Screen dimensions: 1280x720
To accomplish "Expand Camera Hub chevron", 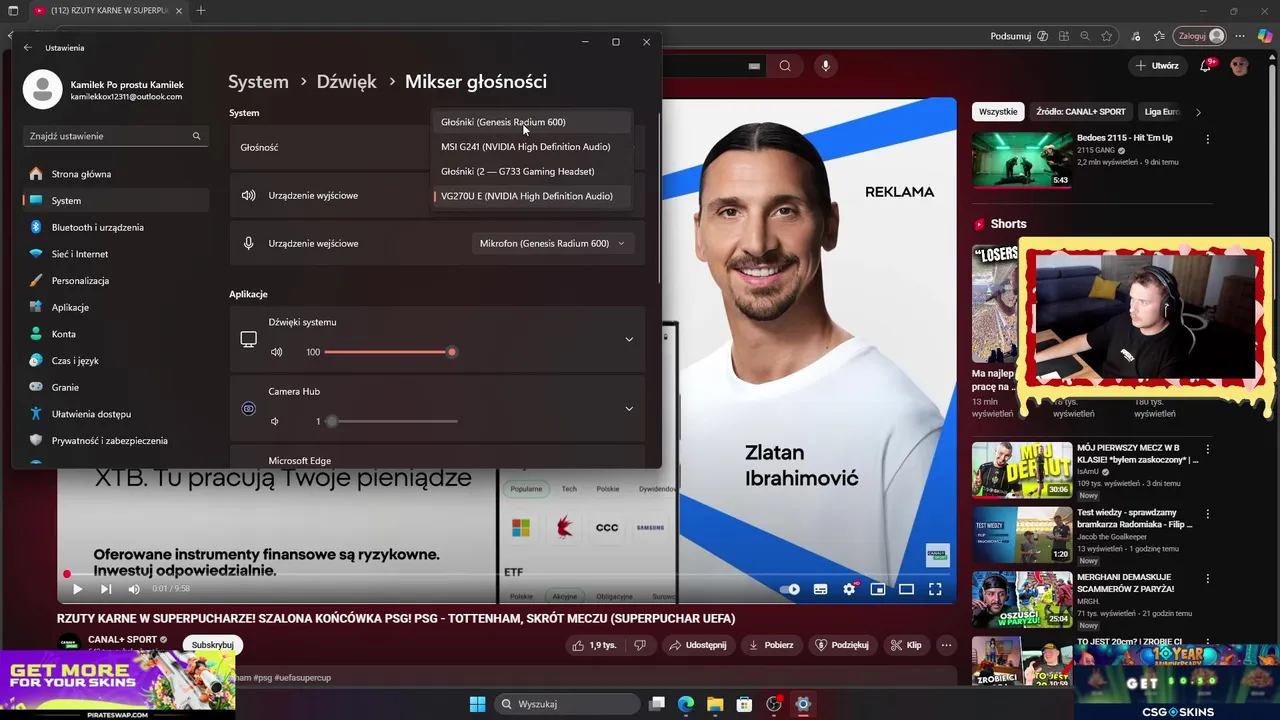I will pos(629,408).
